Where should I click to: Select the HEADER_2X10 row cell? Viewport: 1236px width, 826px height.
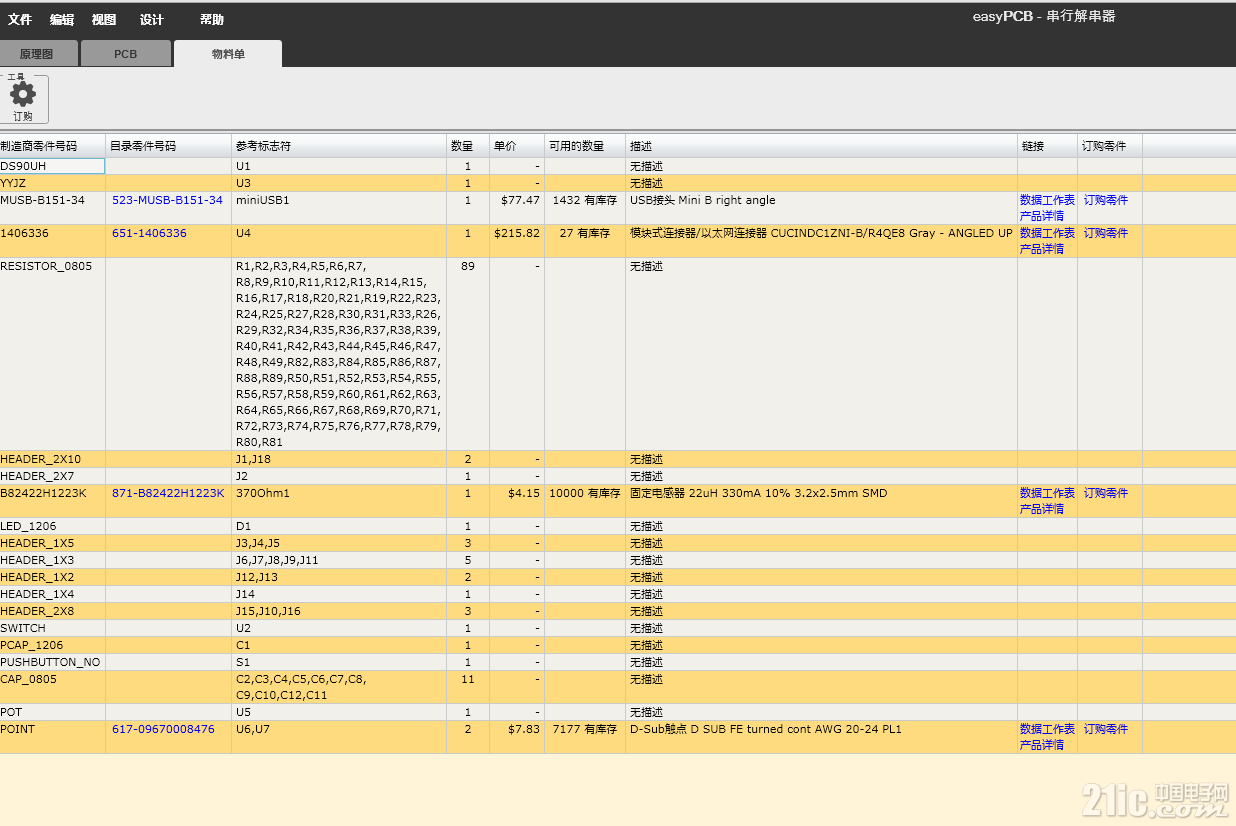[52, 459]
